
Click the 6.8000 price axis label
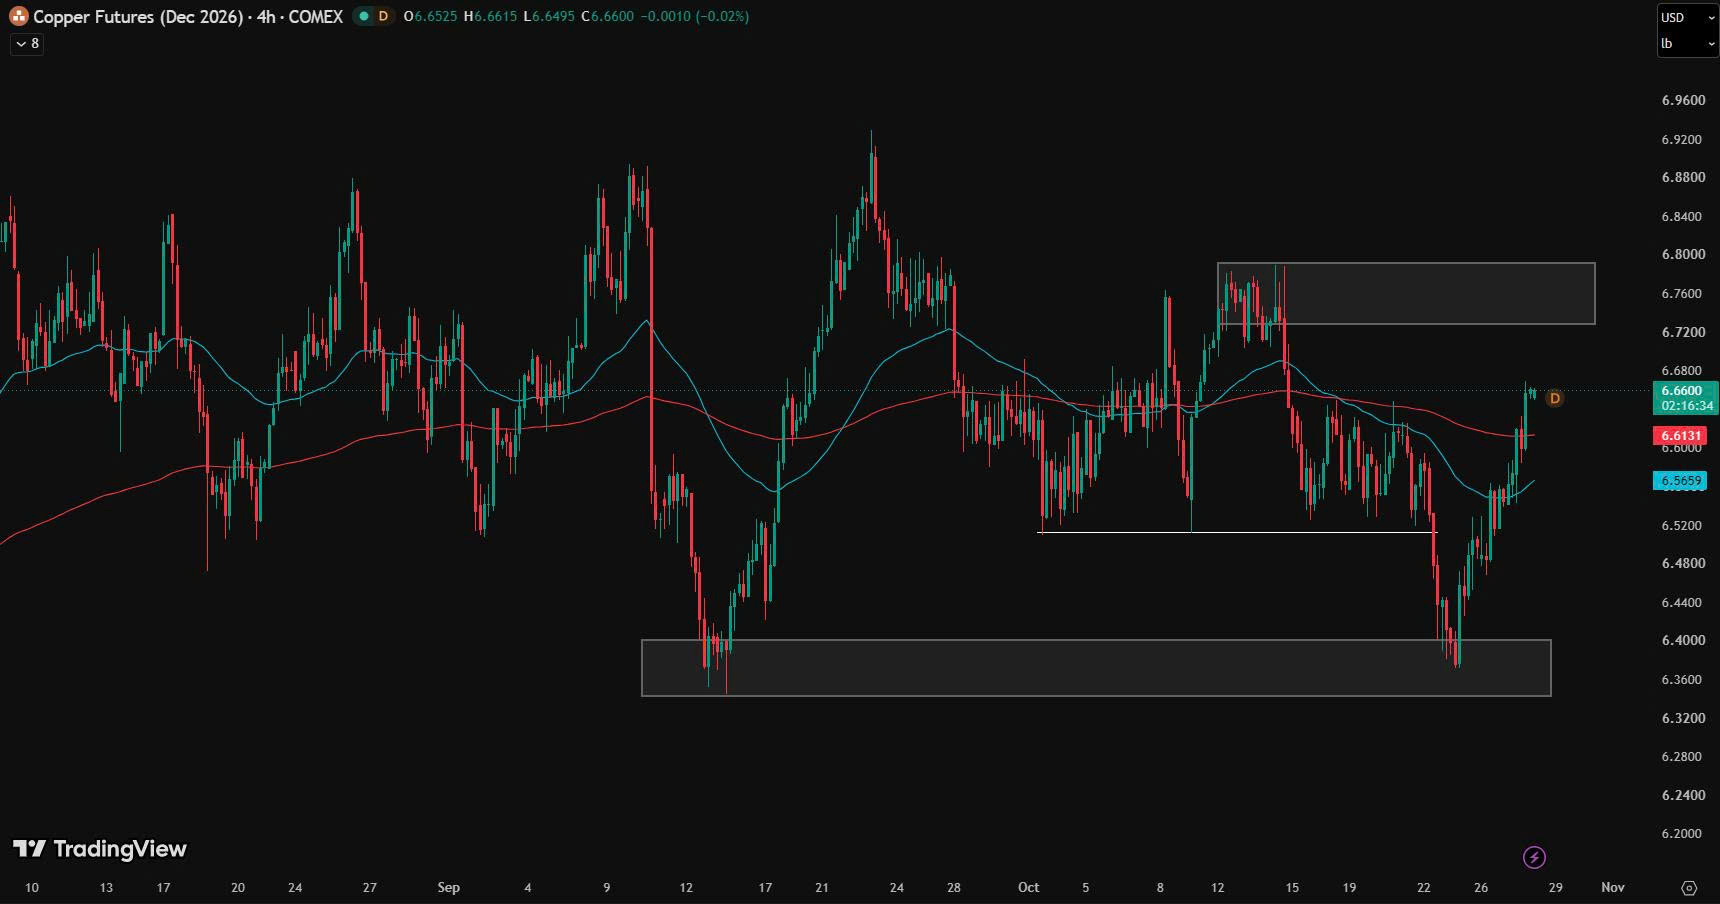[x=1683, y=255]
